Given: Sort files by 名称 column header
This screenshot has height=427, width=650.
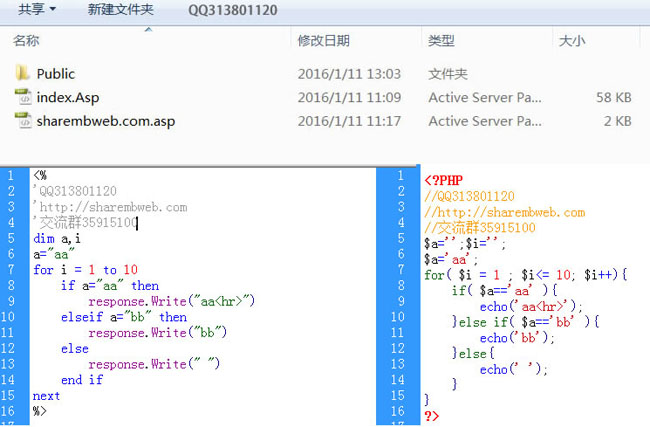Looking at the screenshot, I should [x=26, y=41].
